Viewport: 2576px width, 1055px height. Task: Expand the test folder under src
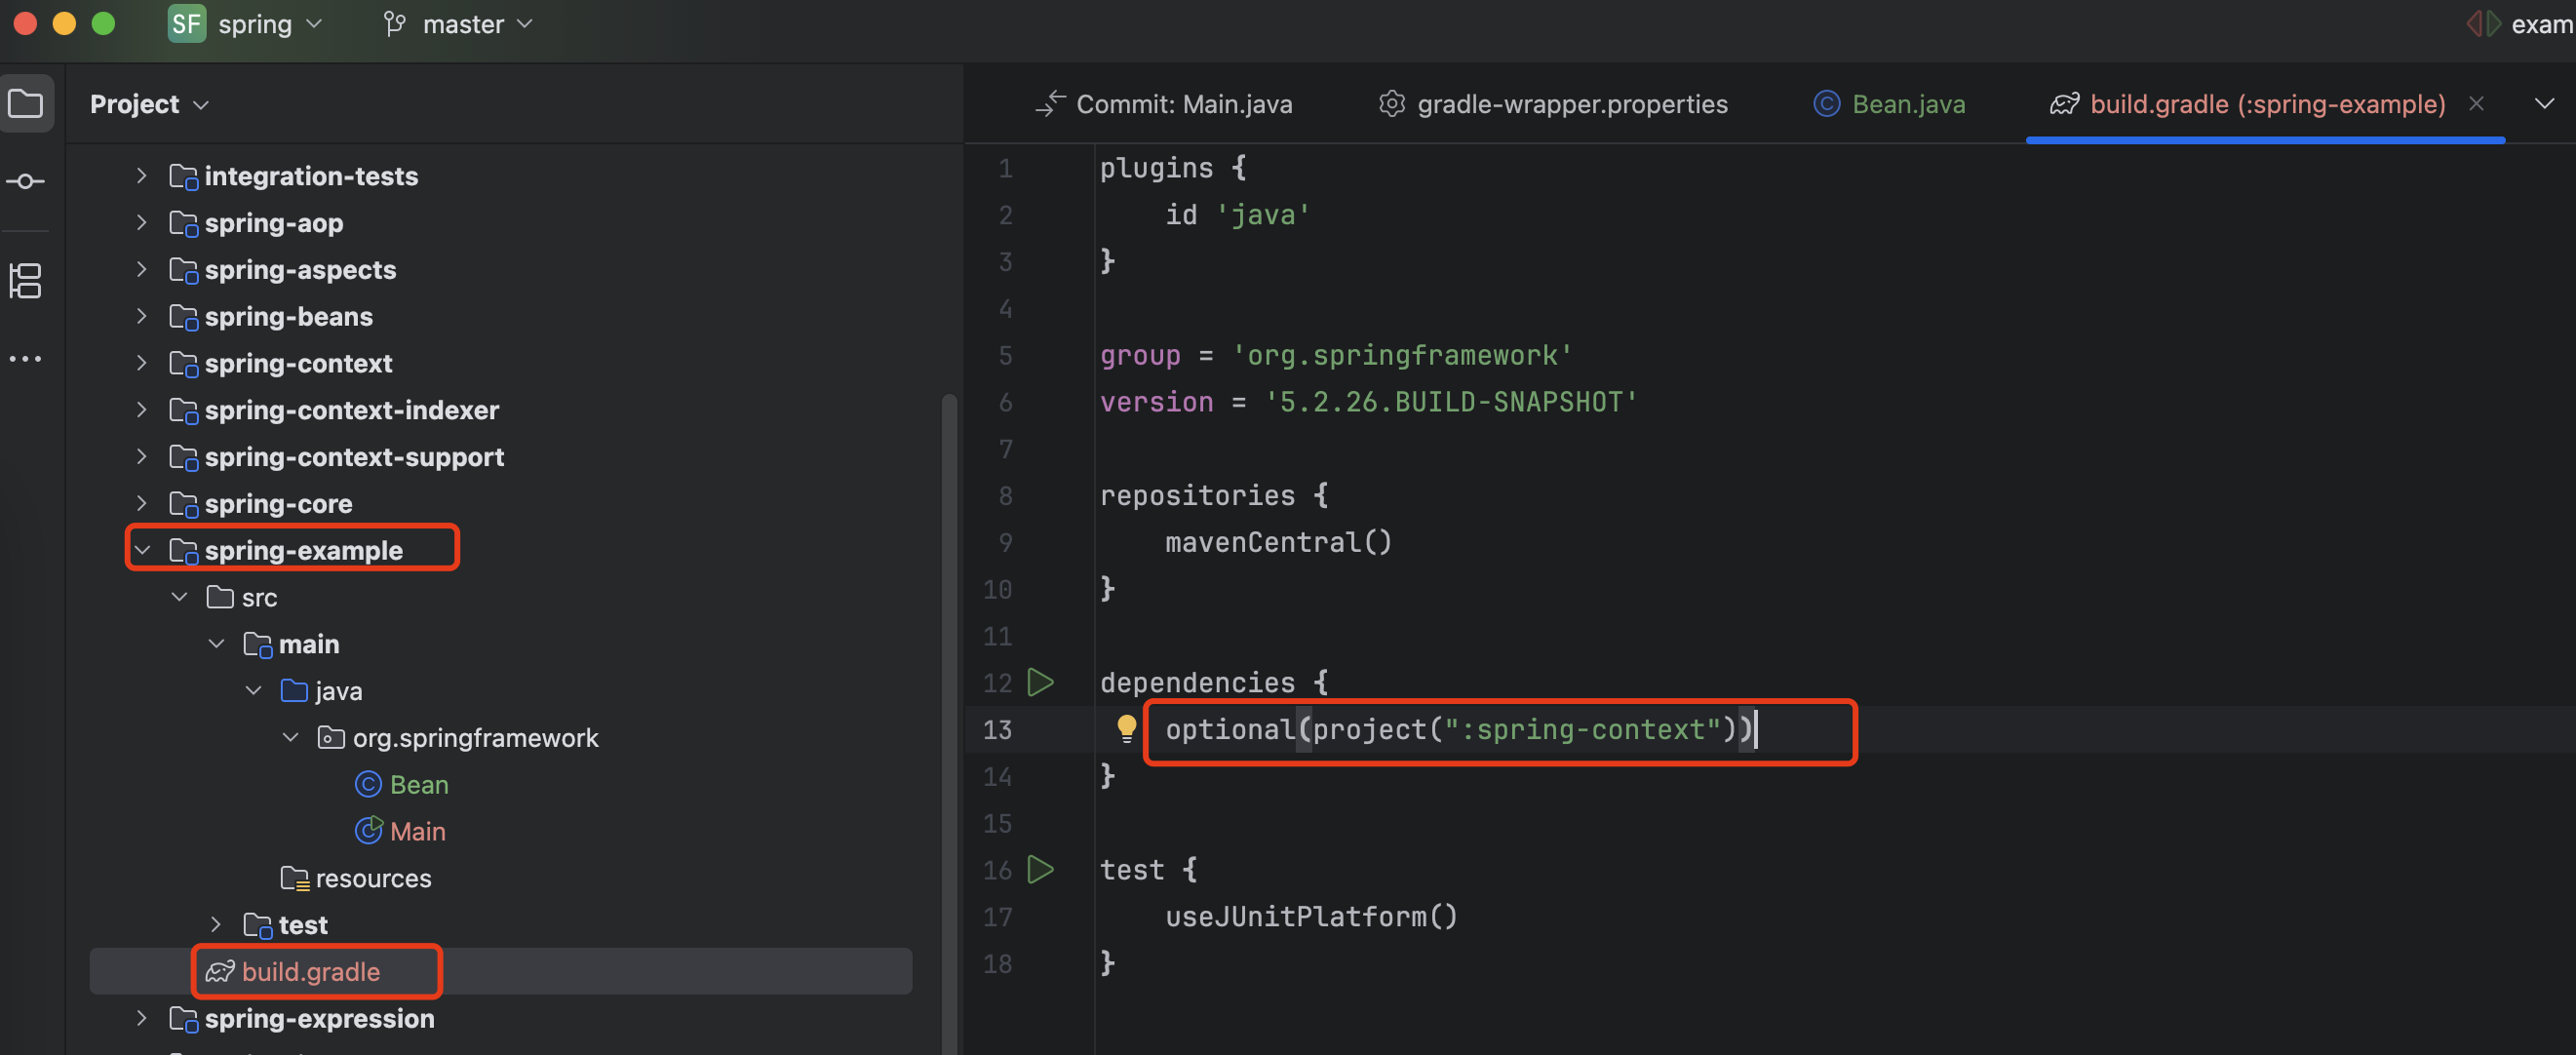point(216,925)
